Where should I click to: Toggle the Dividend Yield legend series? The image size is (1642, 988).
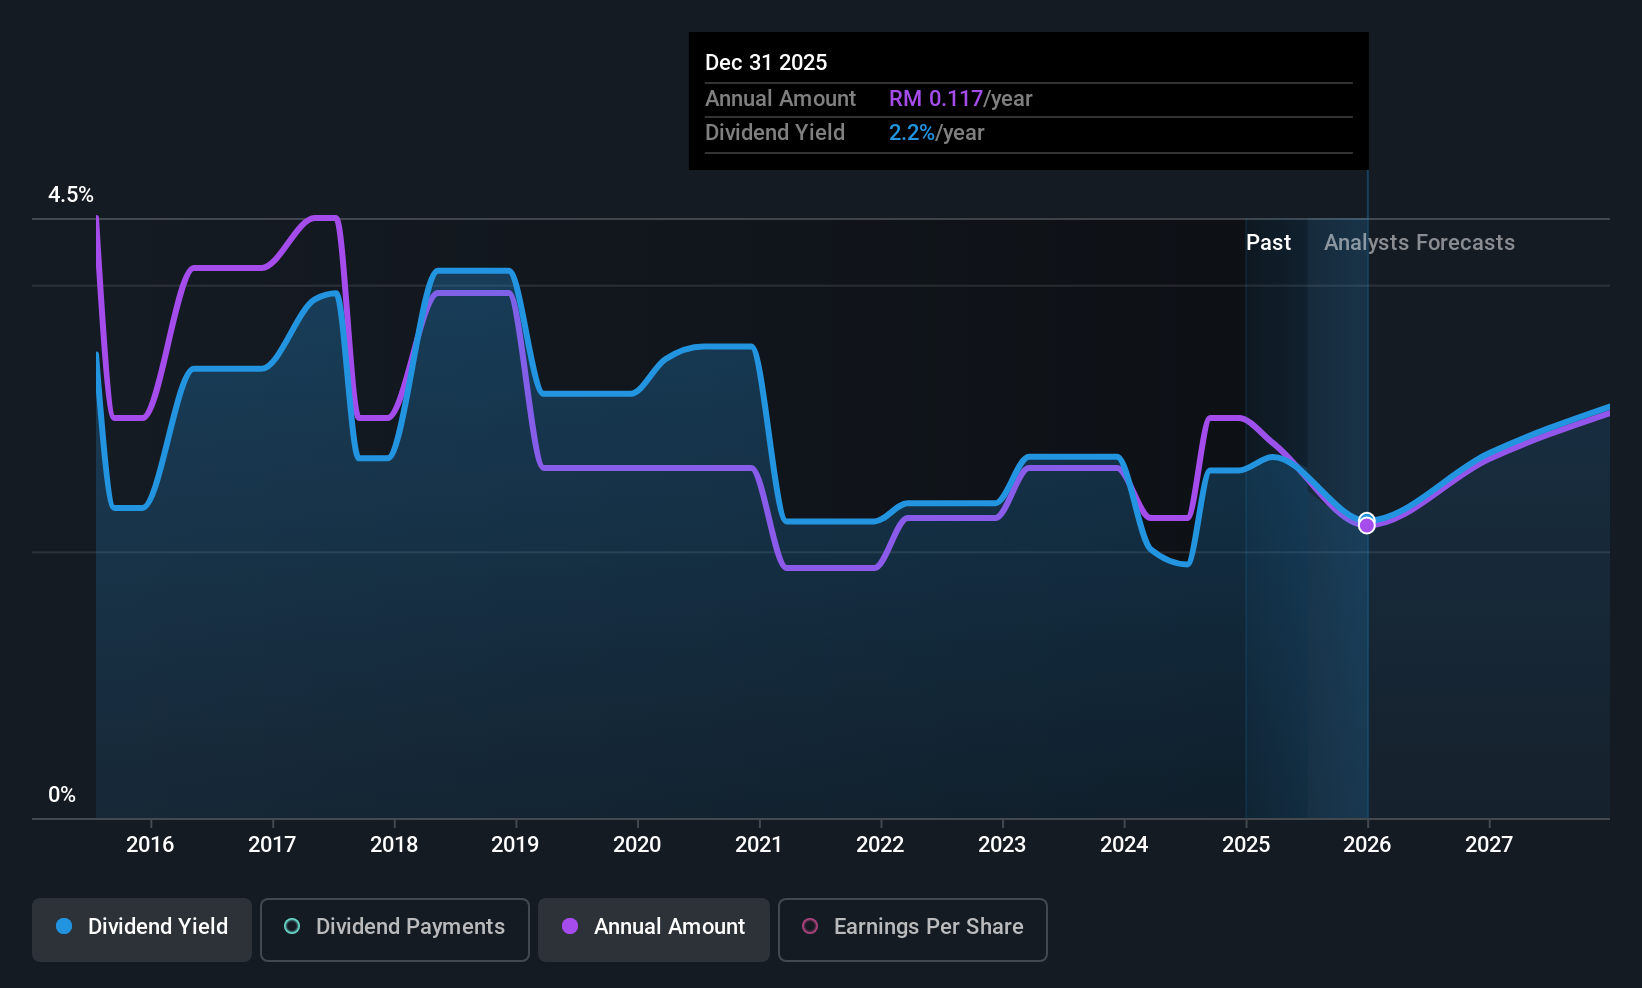pos(142,930)
